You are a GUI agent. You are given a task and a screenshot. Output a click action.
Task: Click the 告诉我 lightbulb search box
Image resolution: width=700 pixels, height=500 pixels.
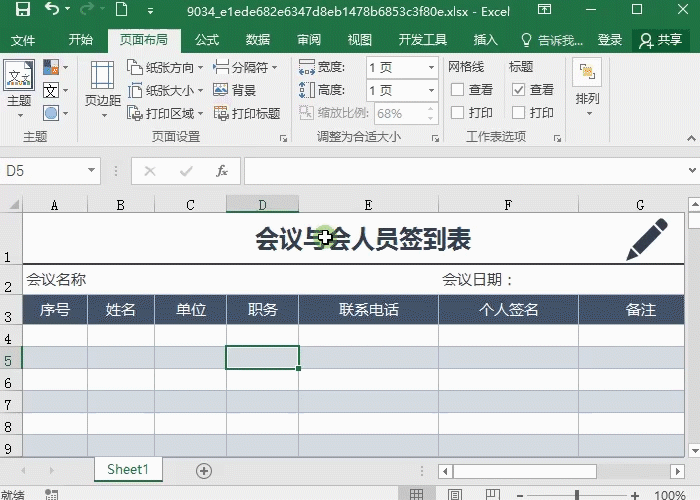click(x=552, y=40)
